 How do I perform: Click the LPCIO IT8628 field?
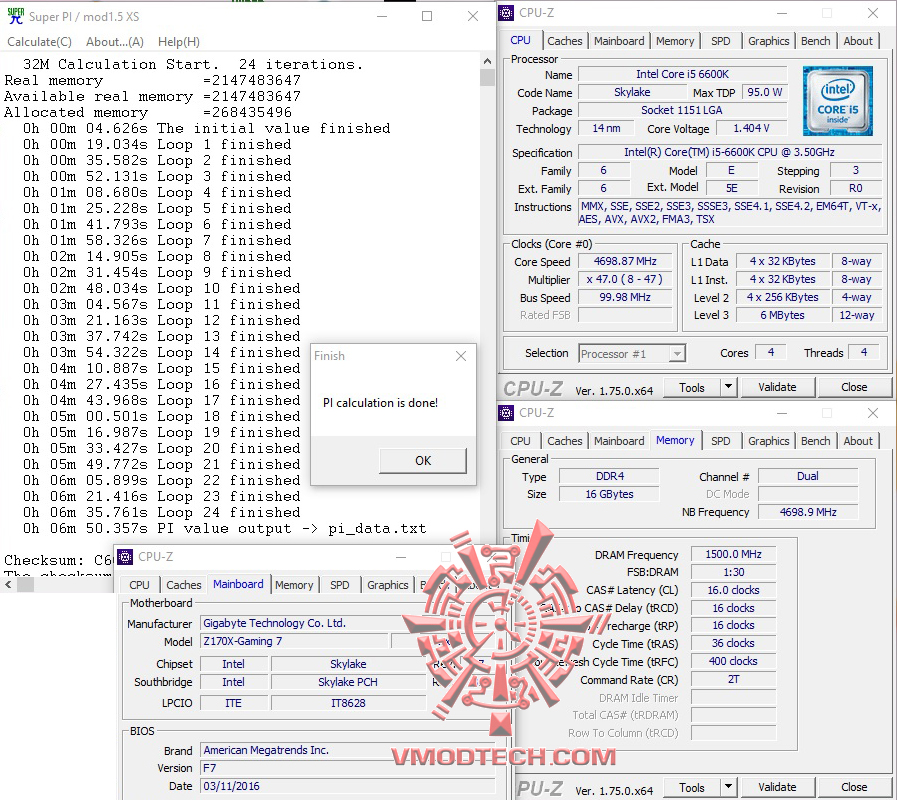(x=348, y=703)
